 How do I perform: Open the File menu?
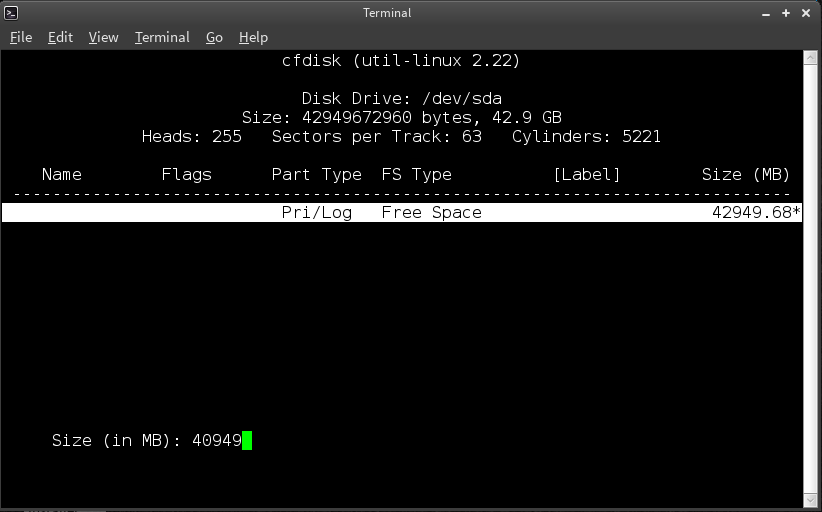point(21,37)
